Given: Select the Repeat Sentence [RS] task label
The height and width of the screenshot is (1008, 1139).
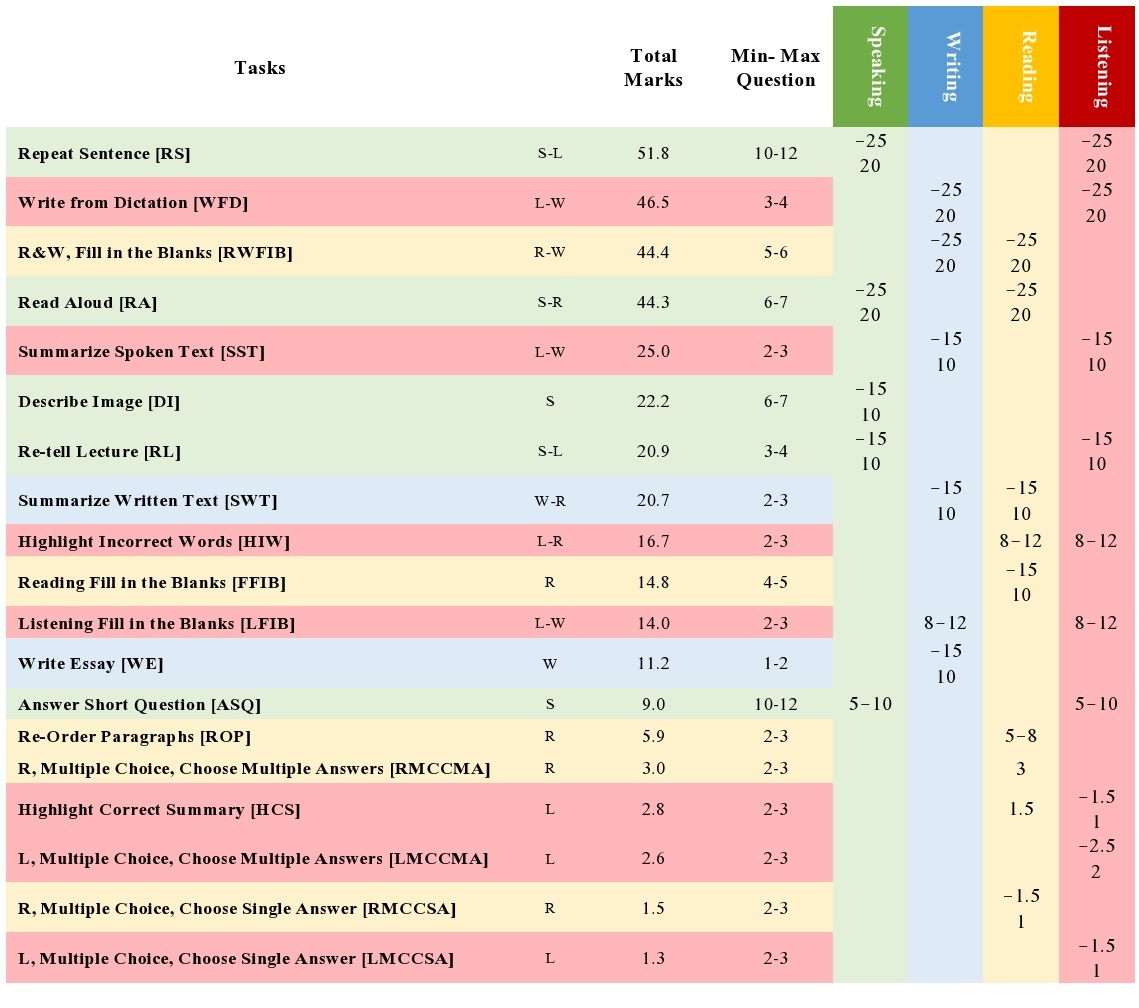Looking at the screenshot, I should (104, 154).
